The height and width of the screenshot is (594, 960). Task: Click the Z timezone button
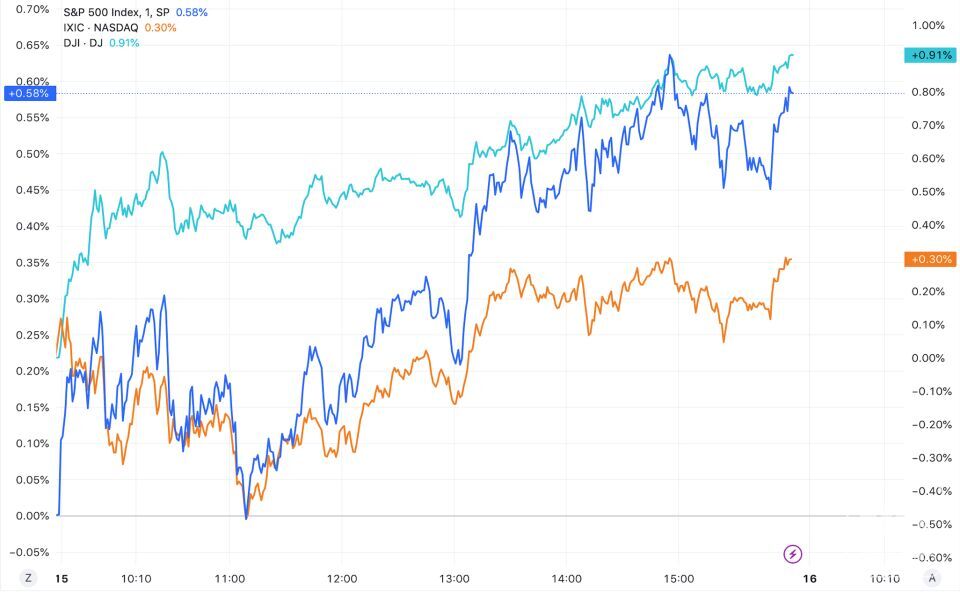click(x=29, y=577)
